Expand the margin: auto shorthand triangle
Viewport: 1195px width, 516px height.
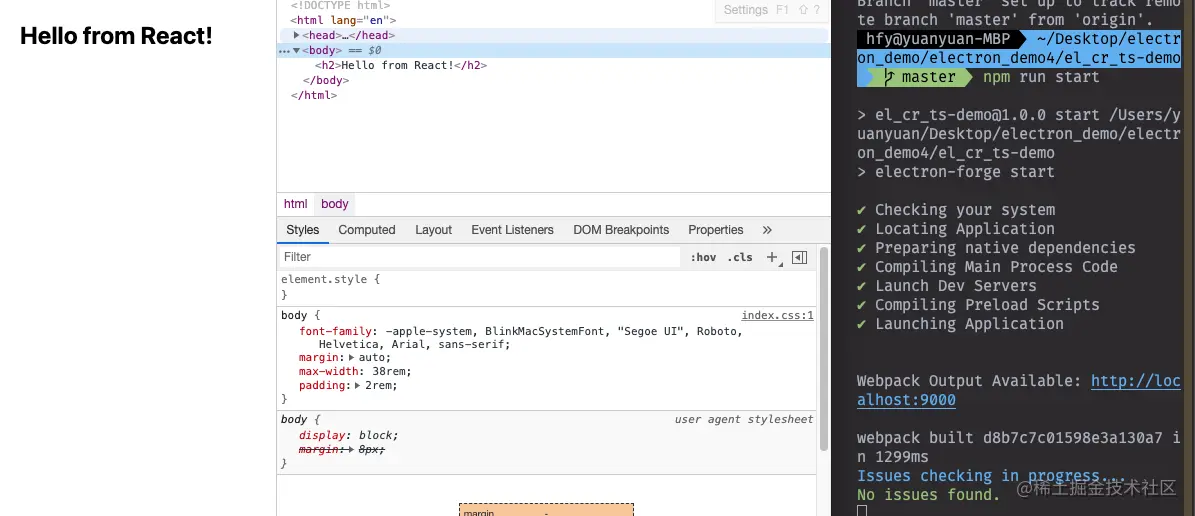(352, 357)
